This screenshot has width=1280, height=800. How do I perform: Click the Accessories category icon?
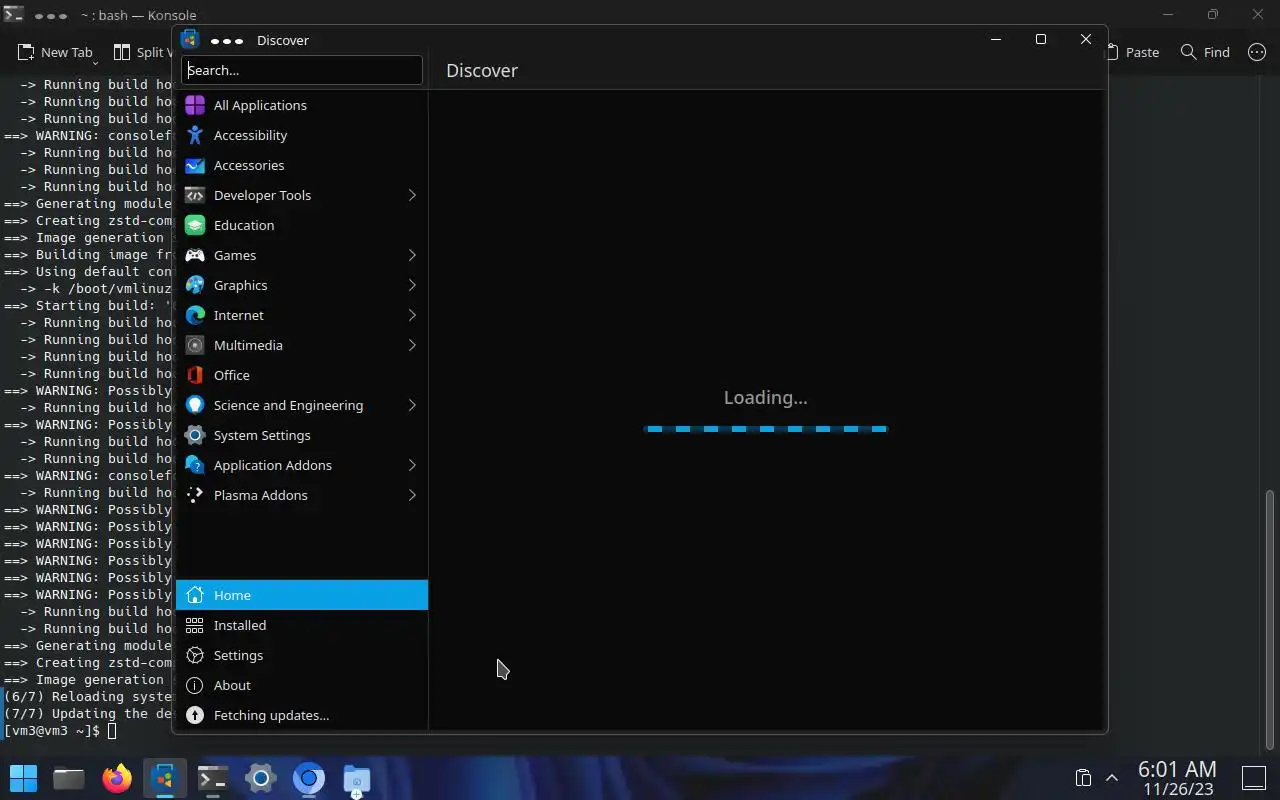pos(195,165)
